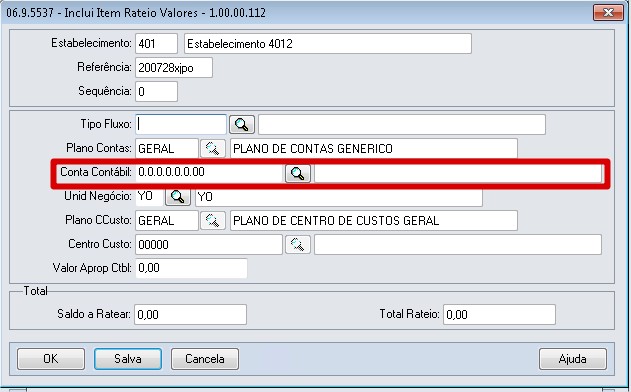Click the Total group box title
The image size is (631, 392).
[x=35, y=291]
